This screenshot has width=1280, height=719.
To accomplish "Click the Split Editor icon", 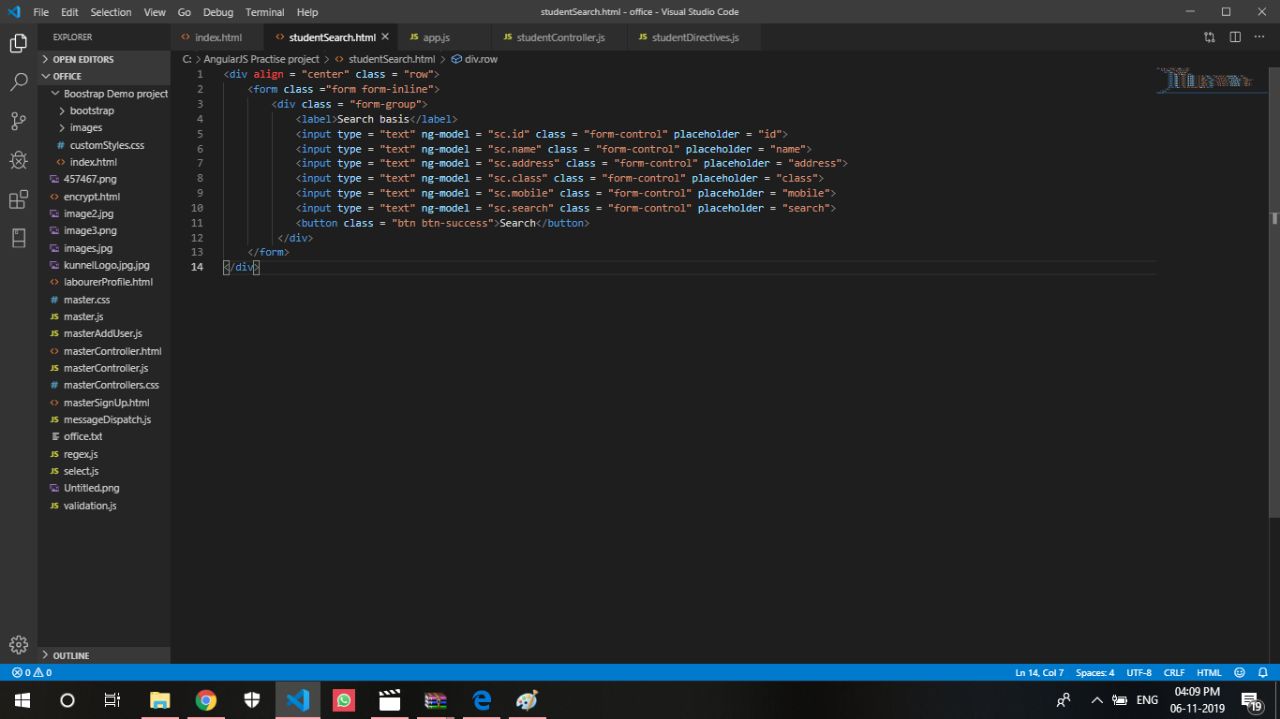I will pos(1235,37).
